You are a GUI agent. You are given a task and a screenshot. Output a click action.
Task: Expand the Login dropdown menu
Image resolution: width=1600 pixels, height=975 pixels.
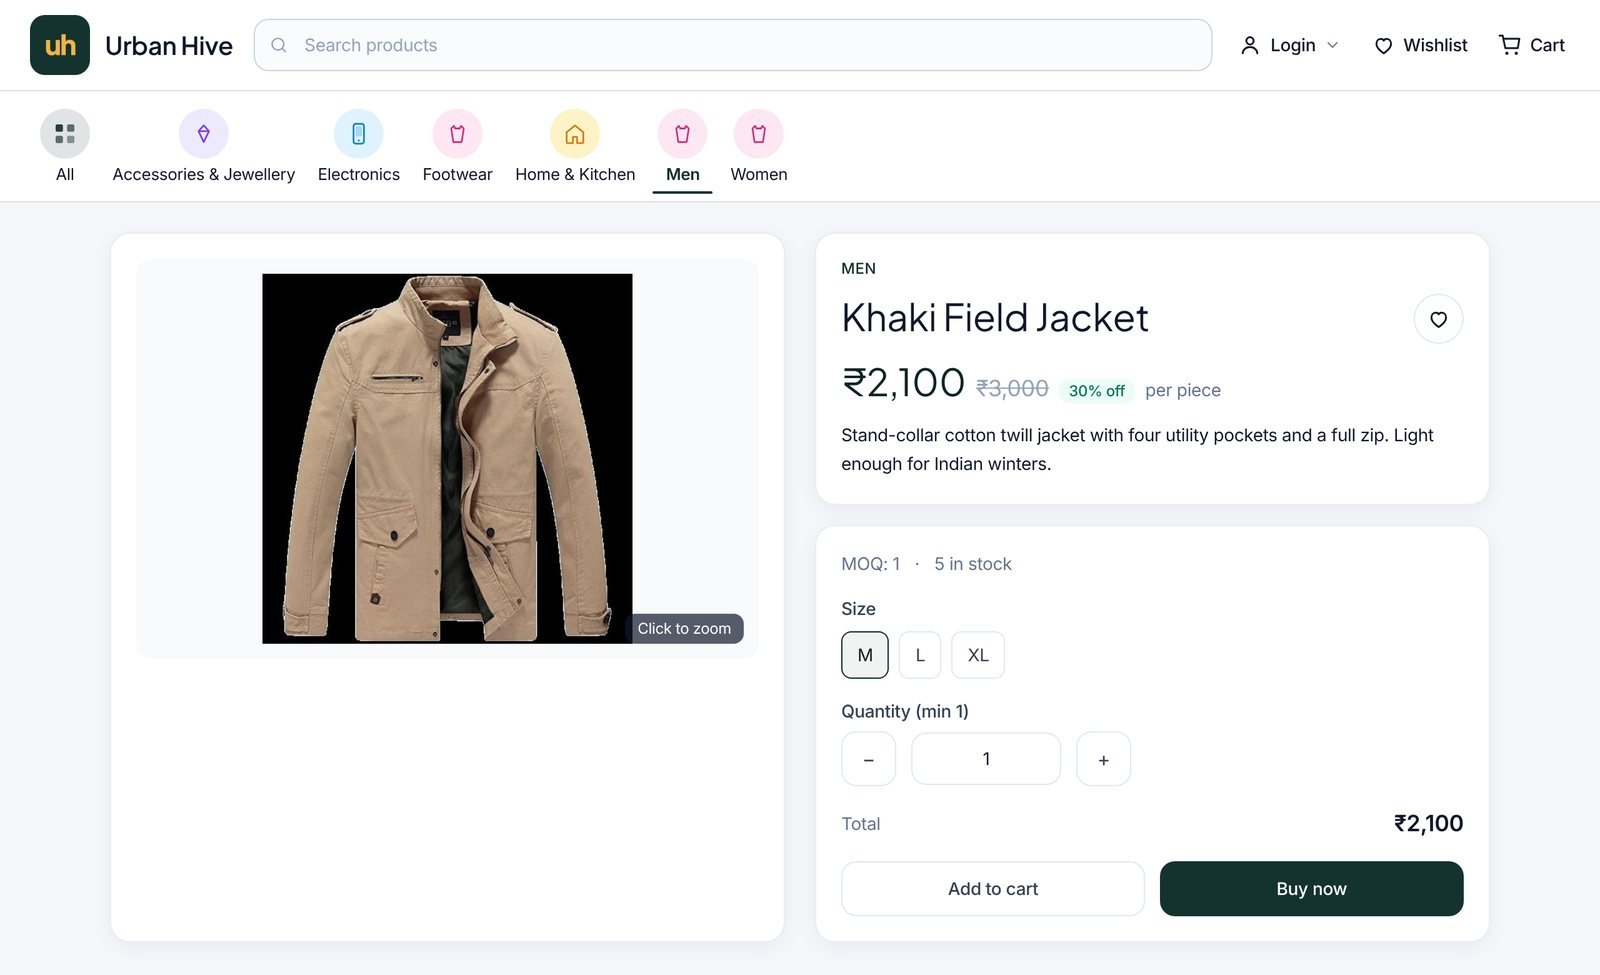pyautogui.click(x=1289, y=45)
